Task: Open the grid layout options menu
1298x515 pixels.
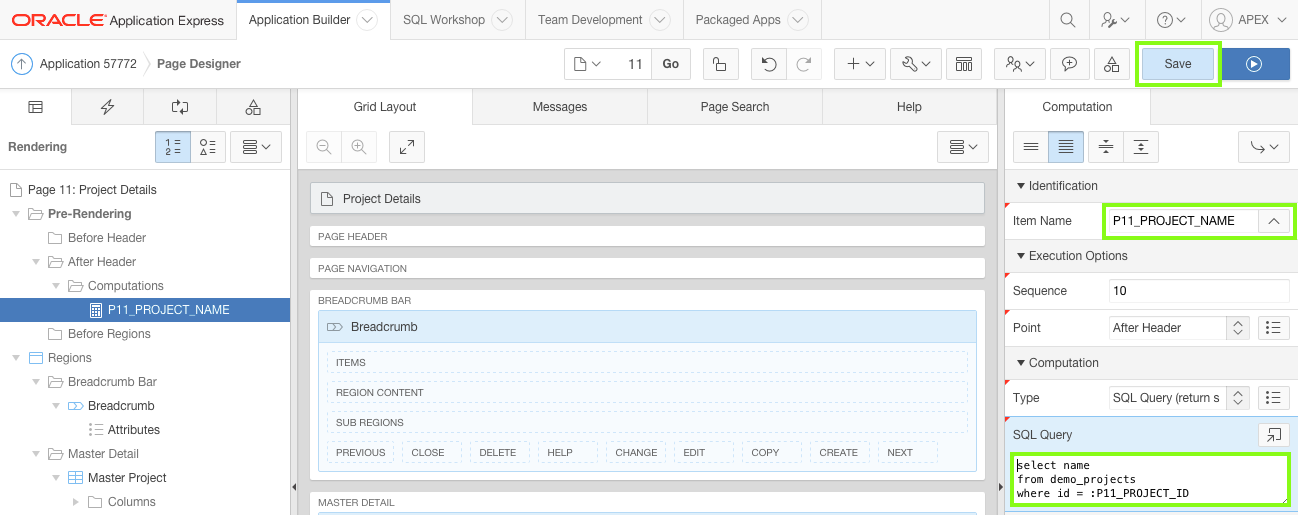Action: (x=963, y=147)
